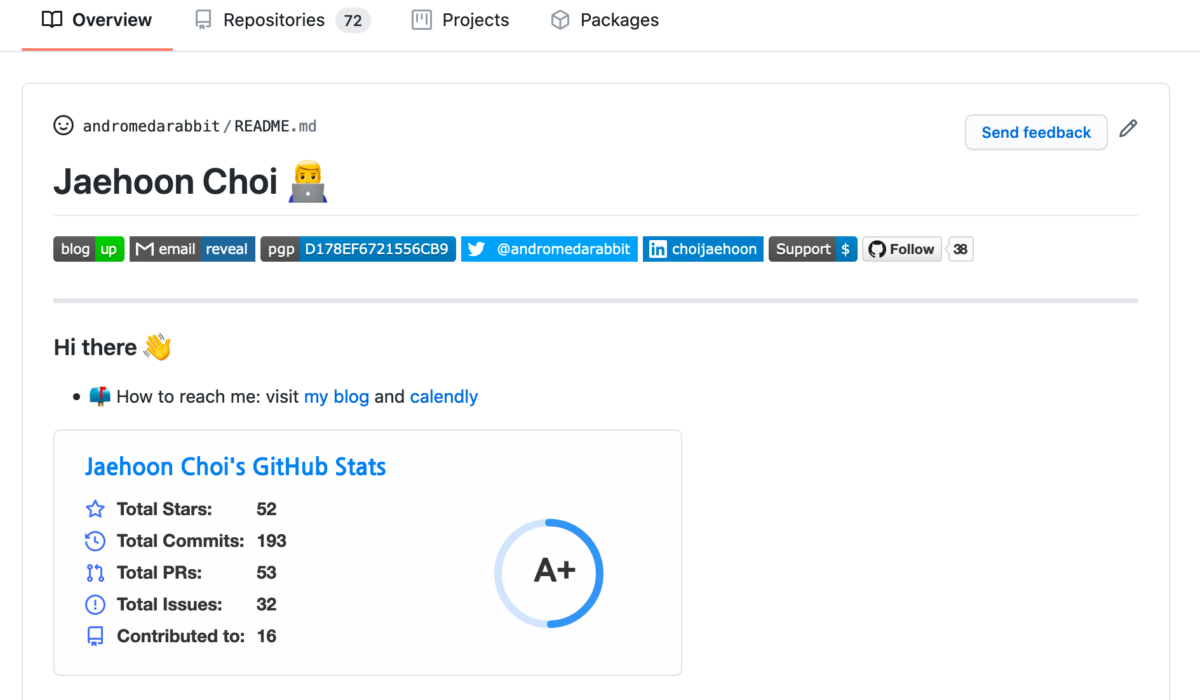Open the calendly link
1200x700 pixels.
(x=443, y=396)
